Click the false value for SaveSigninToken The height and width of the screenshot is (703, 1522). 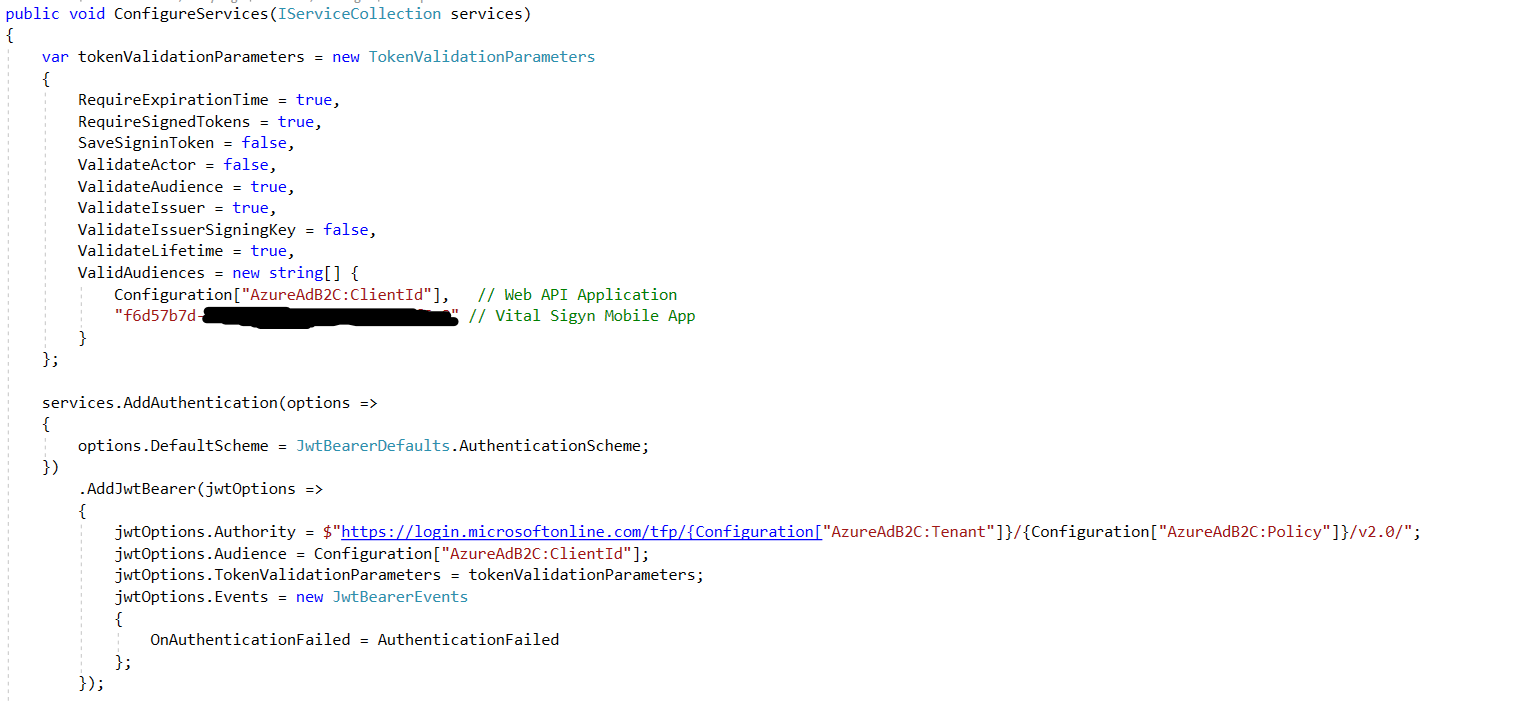(x=263, y=142)
